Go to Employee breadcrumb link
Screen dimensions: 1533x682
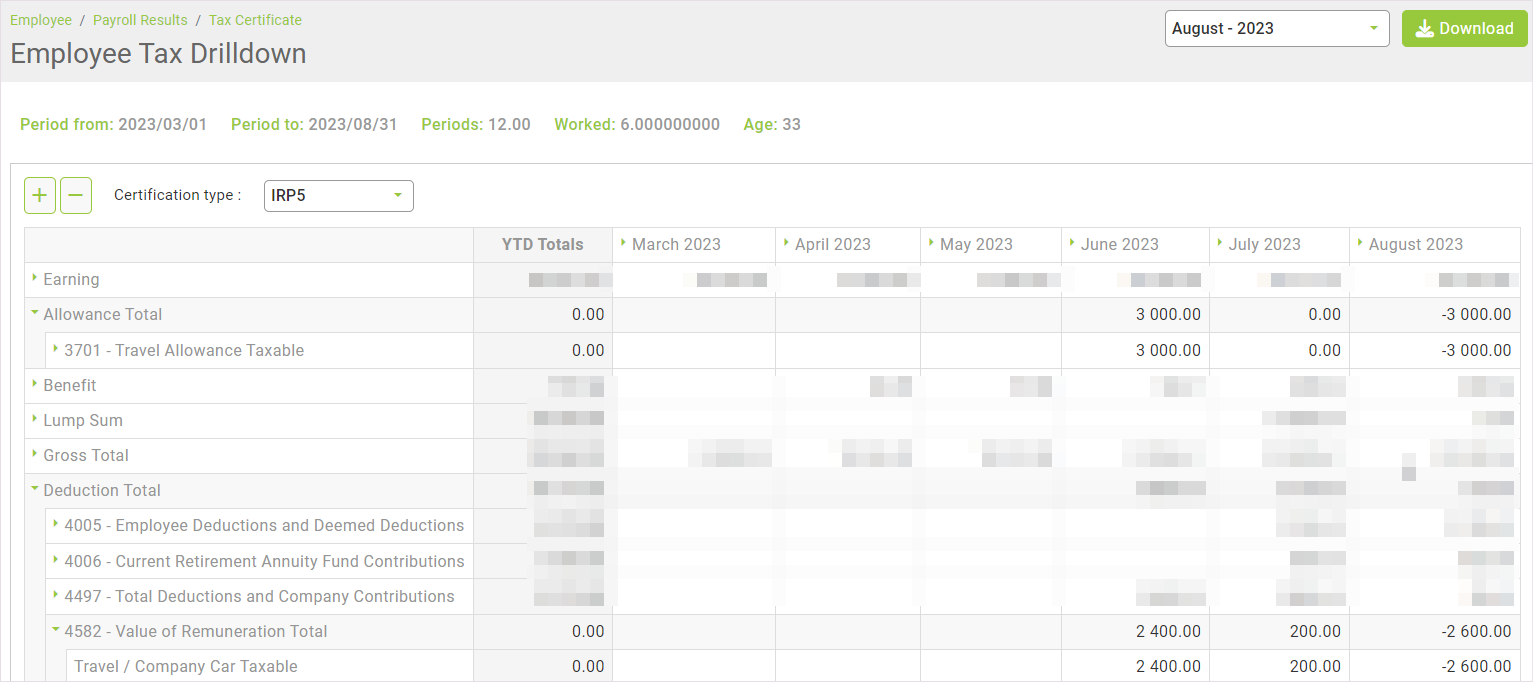[41, 20]
